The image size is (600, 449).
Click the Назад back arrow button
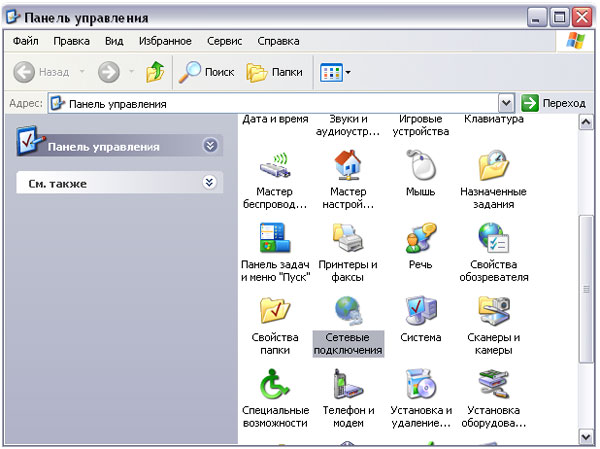point(41,72)
